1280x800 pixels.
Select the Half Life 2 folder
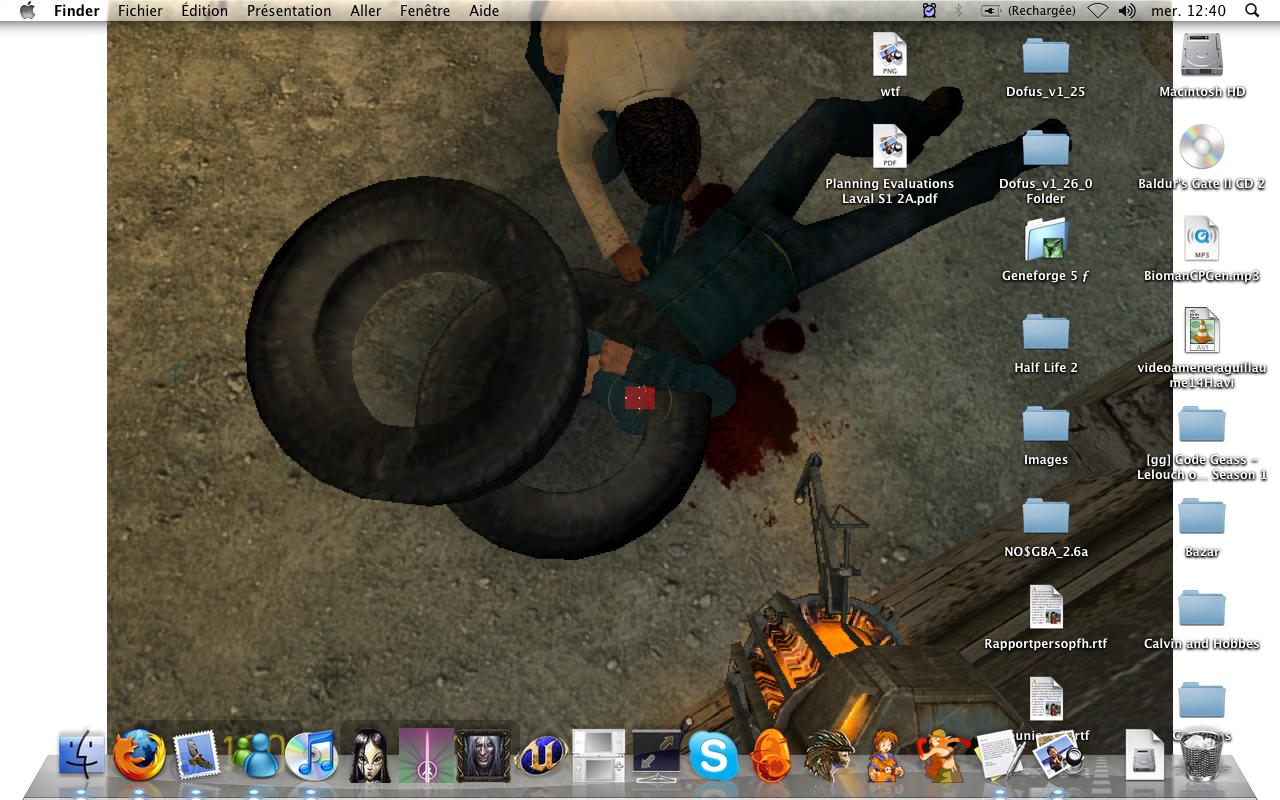coord(1046,332)
